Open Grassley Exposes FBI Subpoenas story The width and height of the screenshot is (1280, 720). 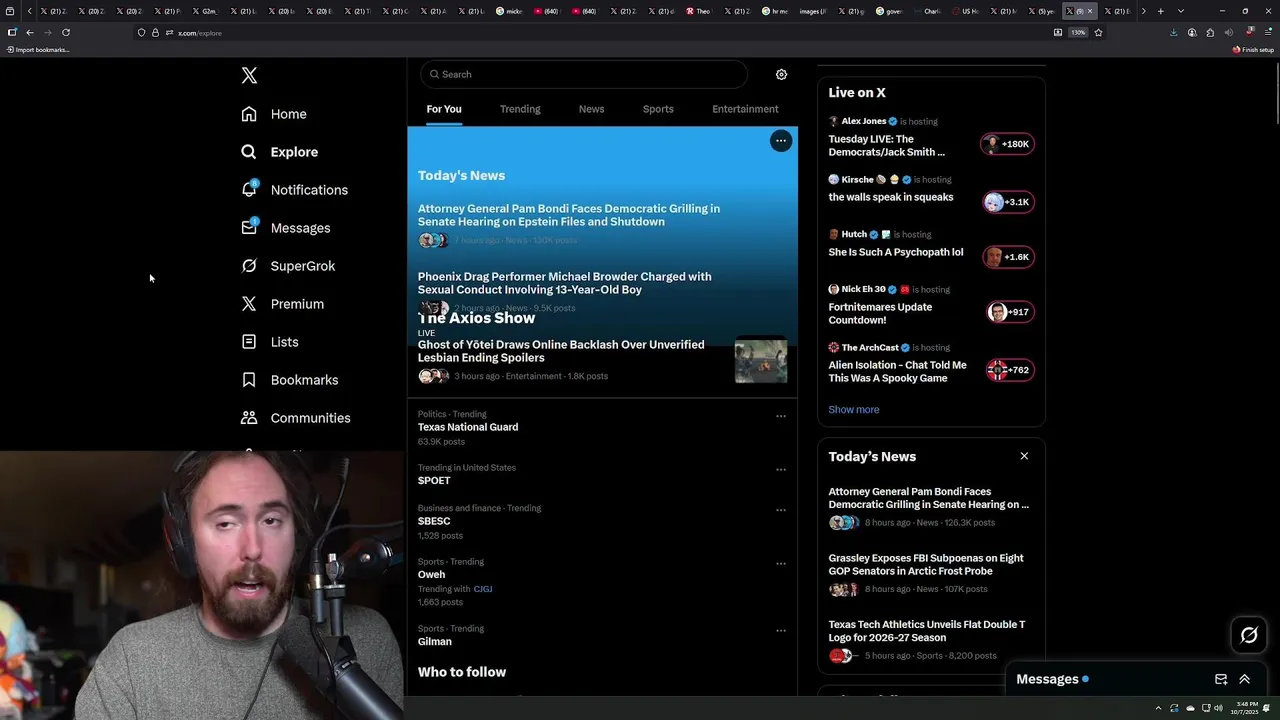coord(926,565)
